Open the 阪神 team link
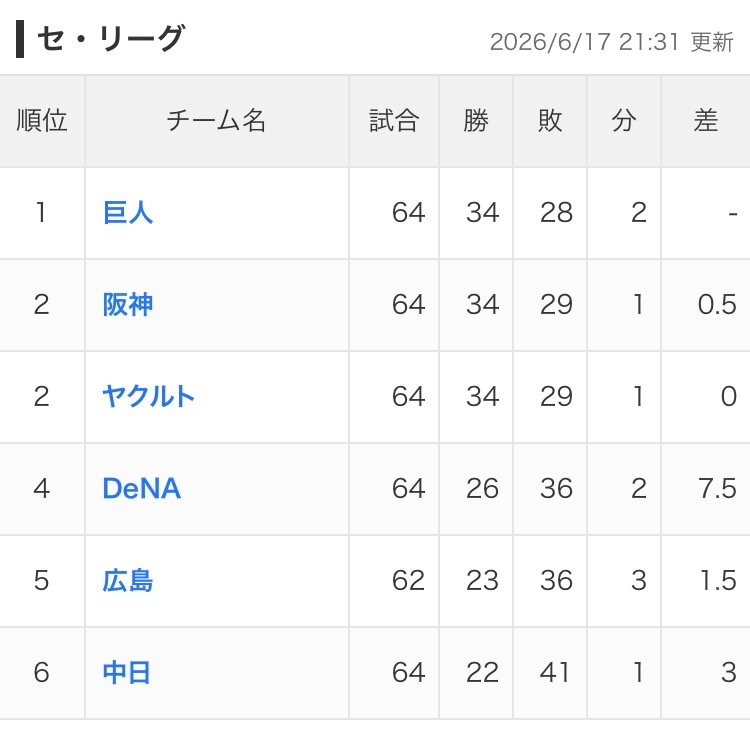Viewport: 750px width, 752px height. 128,305
